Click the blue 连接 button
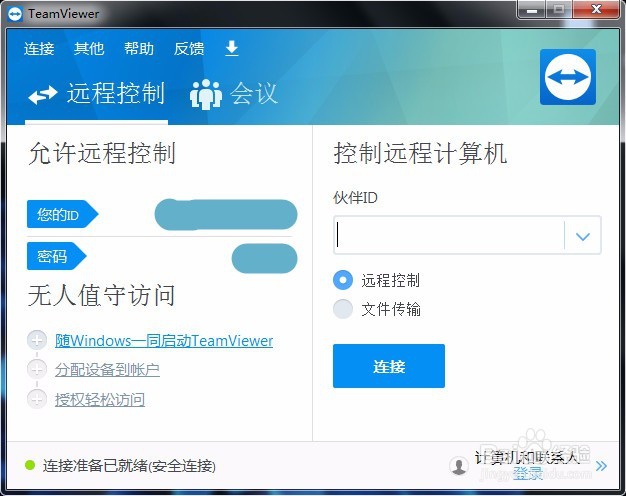 coord(389,366)
